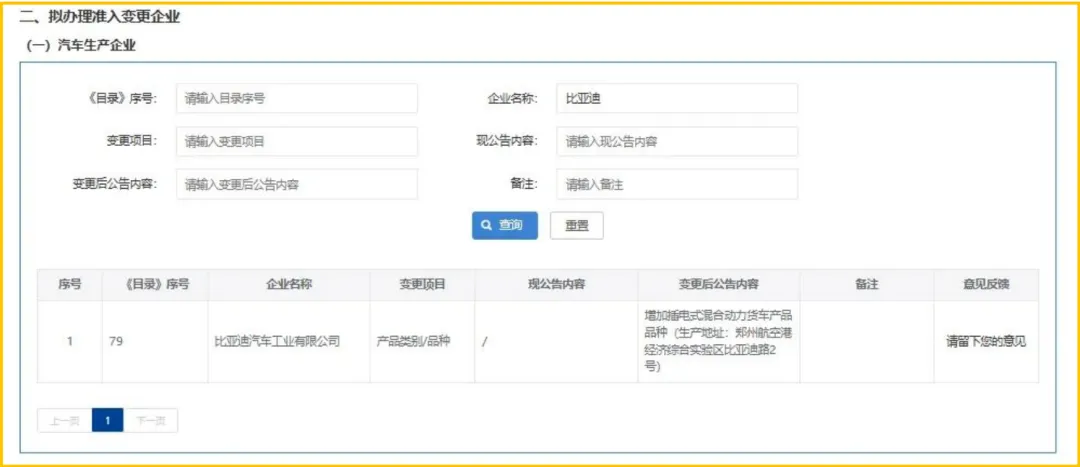Click the (一) 汽车生产企业 subheading
The height and width of the screenshot is (467, 1080).
(81, 47)
